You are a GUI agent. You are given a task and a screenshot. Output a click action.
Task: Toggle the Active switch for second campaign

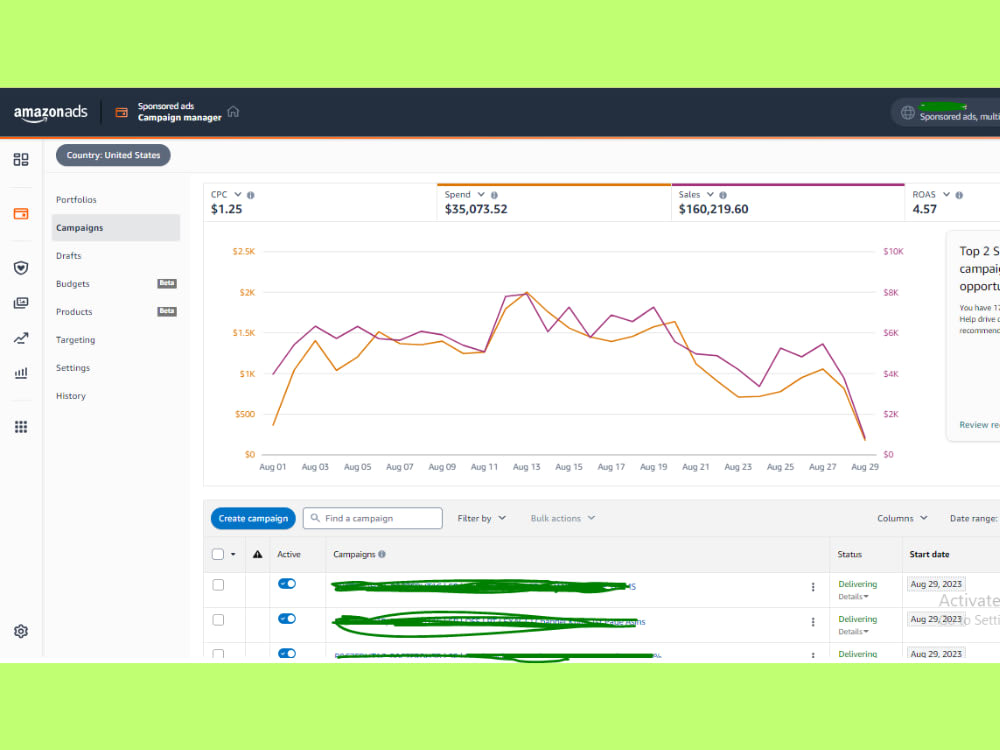pos(287,619)
